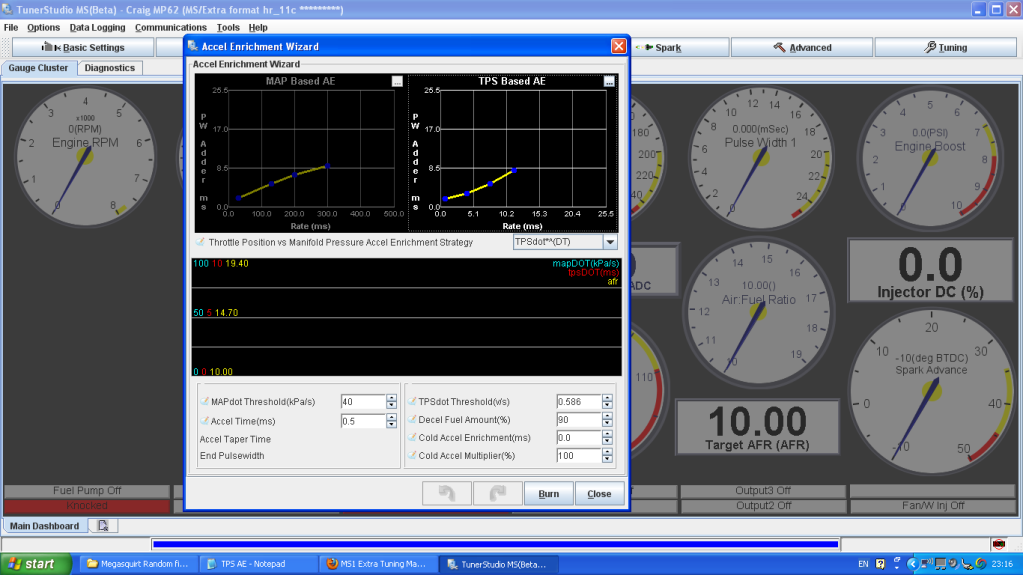Click pencil icon beside Accel Time label
The width and height of the screenshot is (1023, 575).
205,421
